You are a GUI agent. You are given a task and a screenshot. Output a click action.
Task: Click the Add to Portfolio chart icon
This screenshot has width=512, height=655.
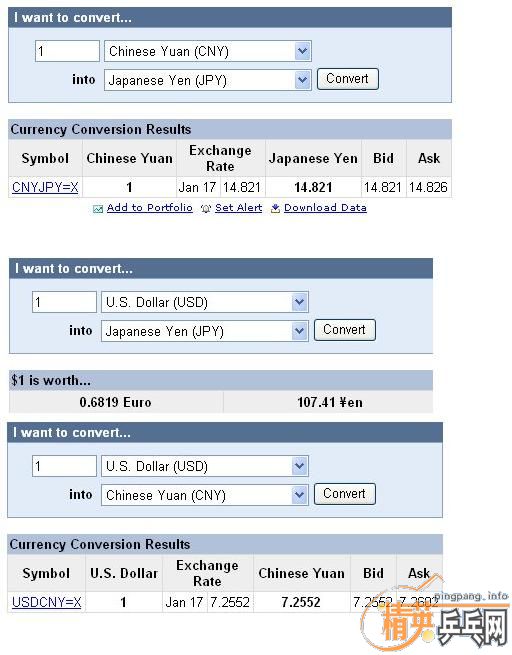98,209
